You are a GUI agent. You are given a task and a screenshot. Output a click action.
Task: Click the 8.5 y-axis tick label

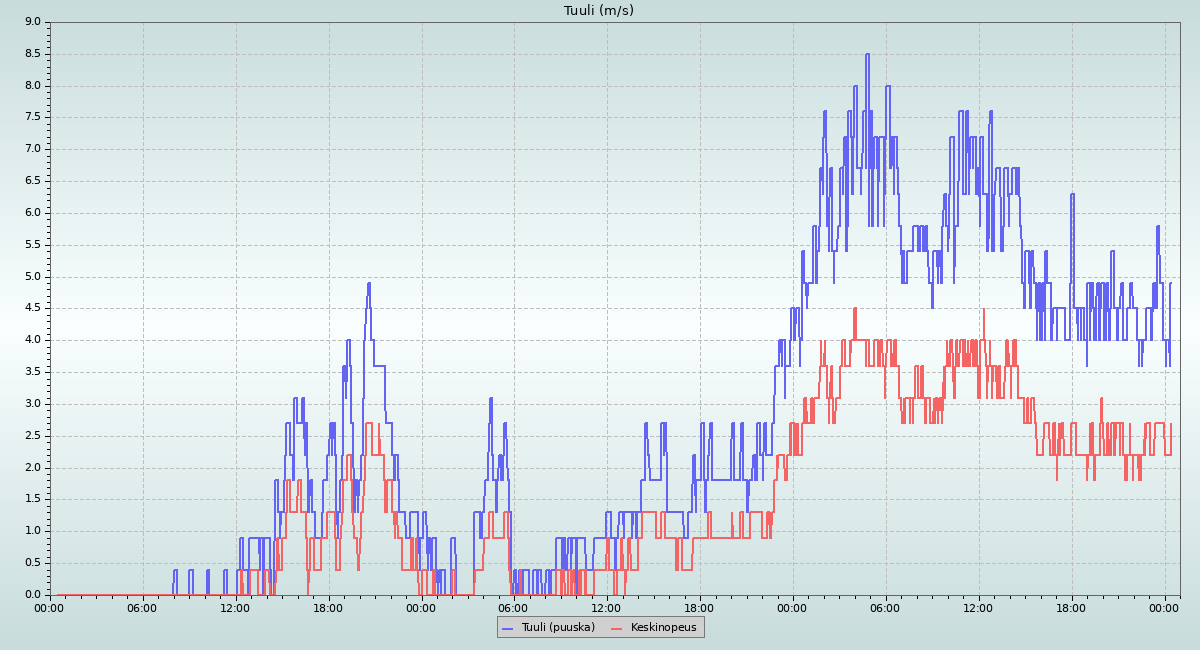pyautogui.click(x=32, y=54)
